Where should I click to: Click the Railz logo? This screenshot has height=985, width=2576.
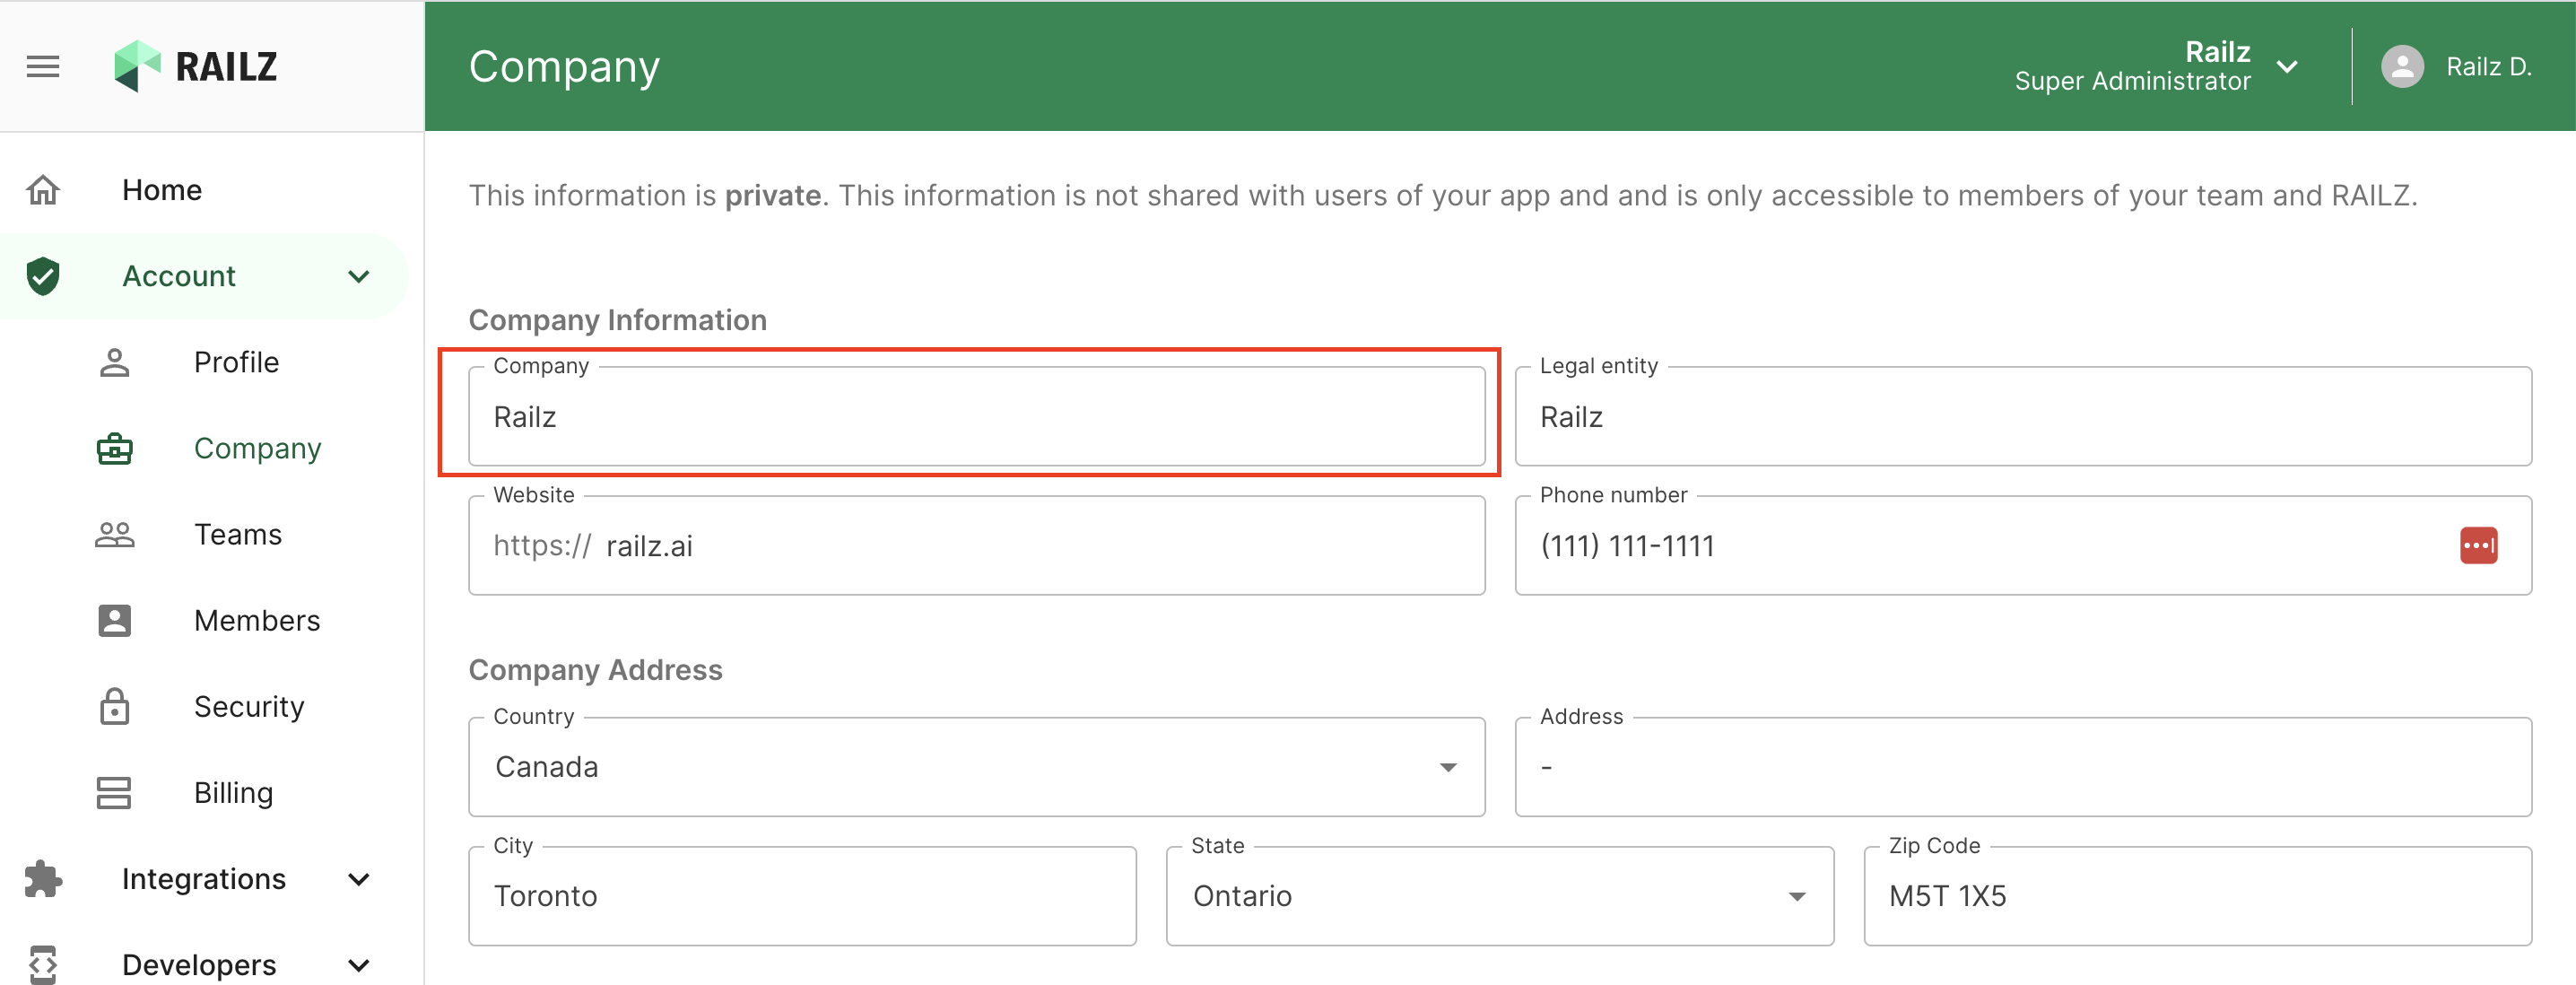tap(196, 67)
